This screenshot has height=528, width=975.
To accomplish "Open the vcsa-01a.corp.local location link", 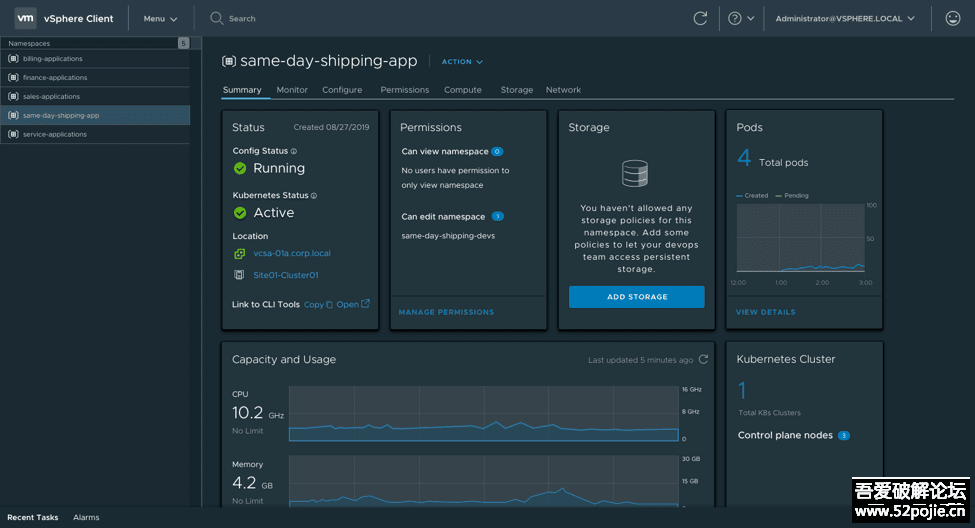I will (x=292, y=254).
